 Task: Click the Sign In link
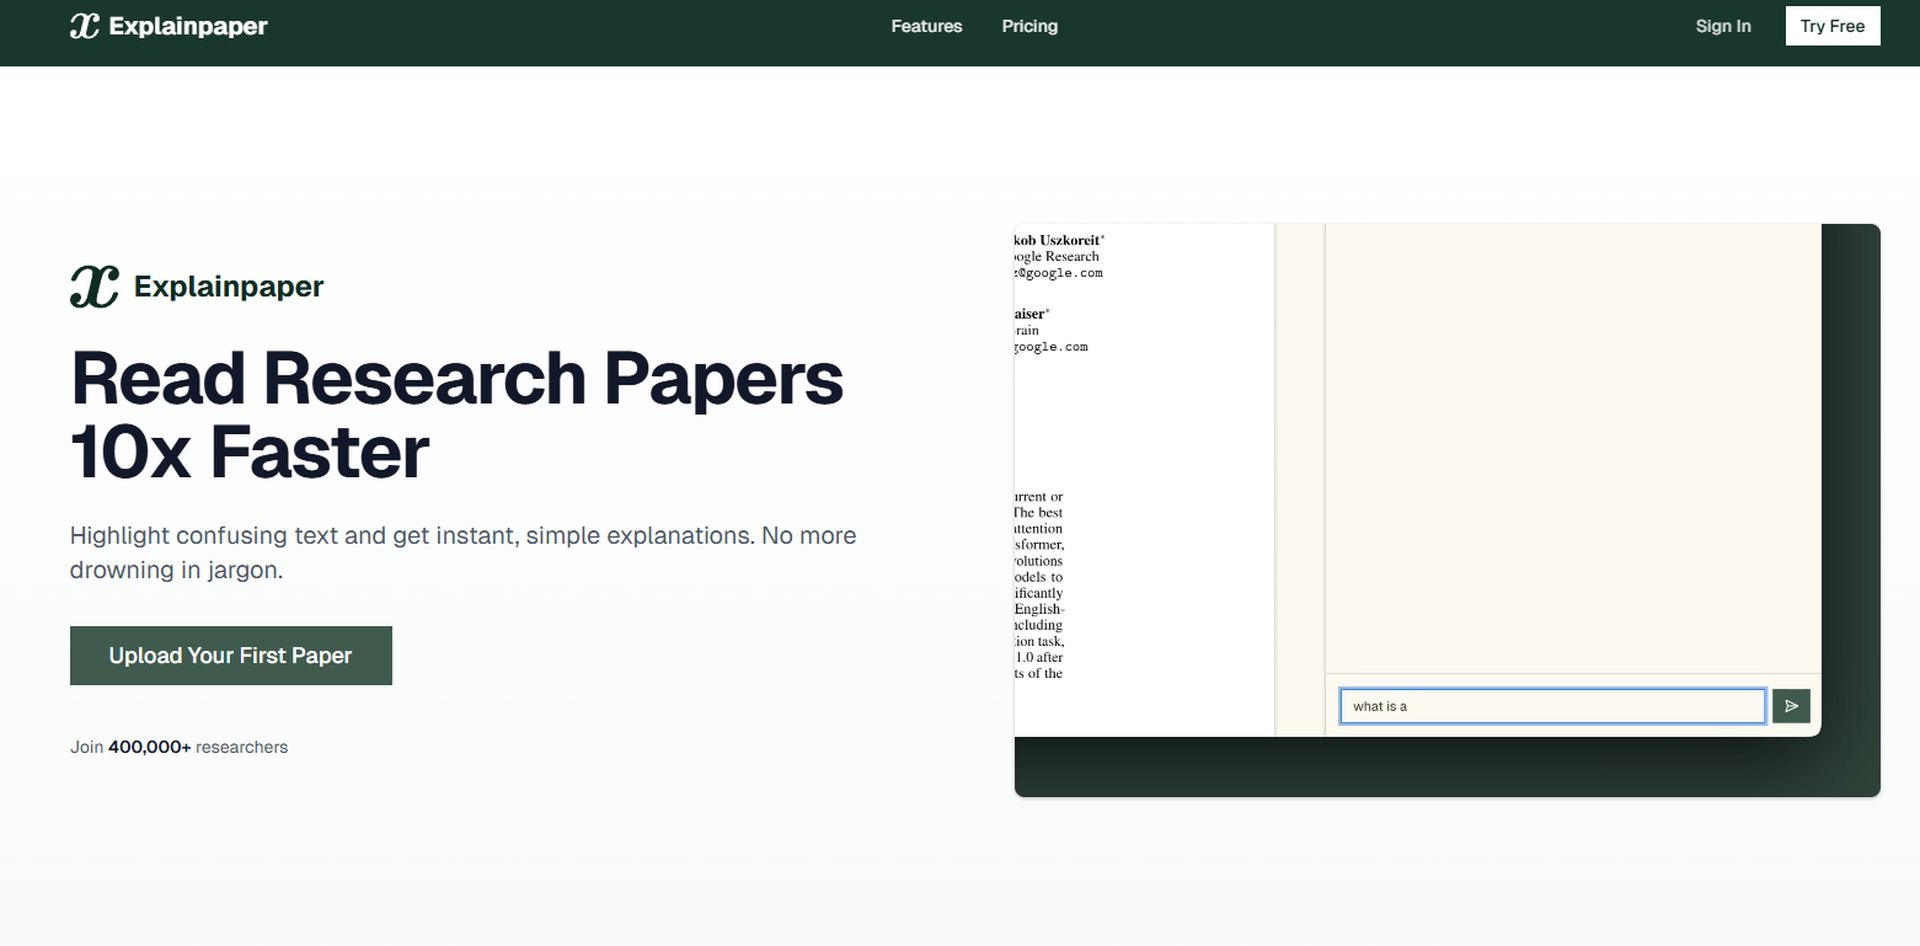click(x=1722, y=26)
